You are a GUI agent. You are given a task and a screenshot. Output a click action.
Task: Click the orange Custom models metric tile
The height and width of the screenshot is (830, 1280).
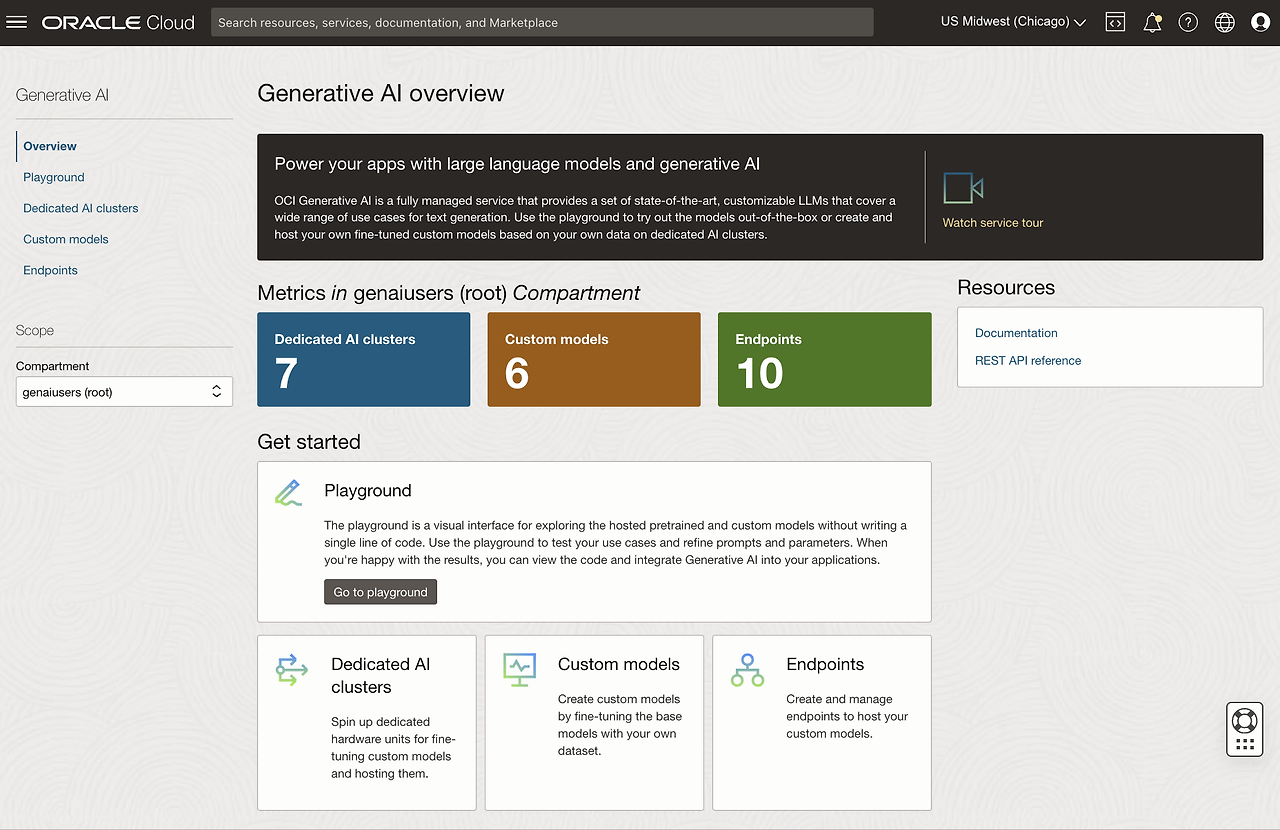[594, 360]
